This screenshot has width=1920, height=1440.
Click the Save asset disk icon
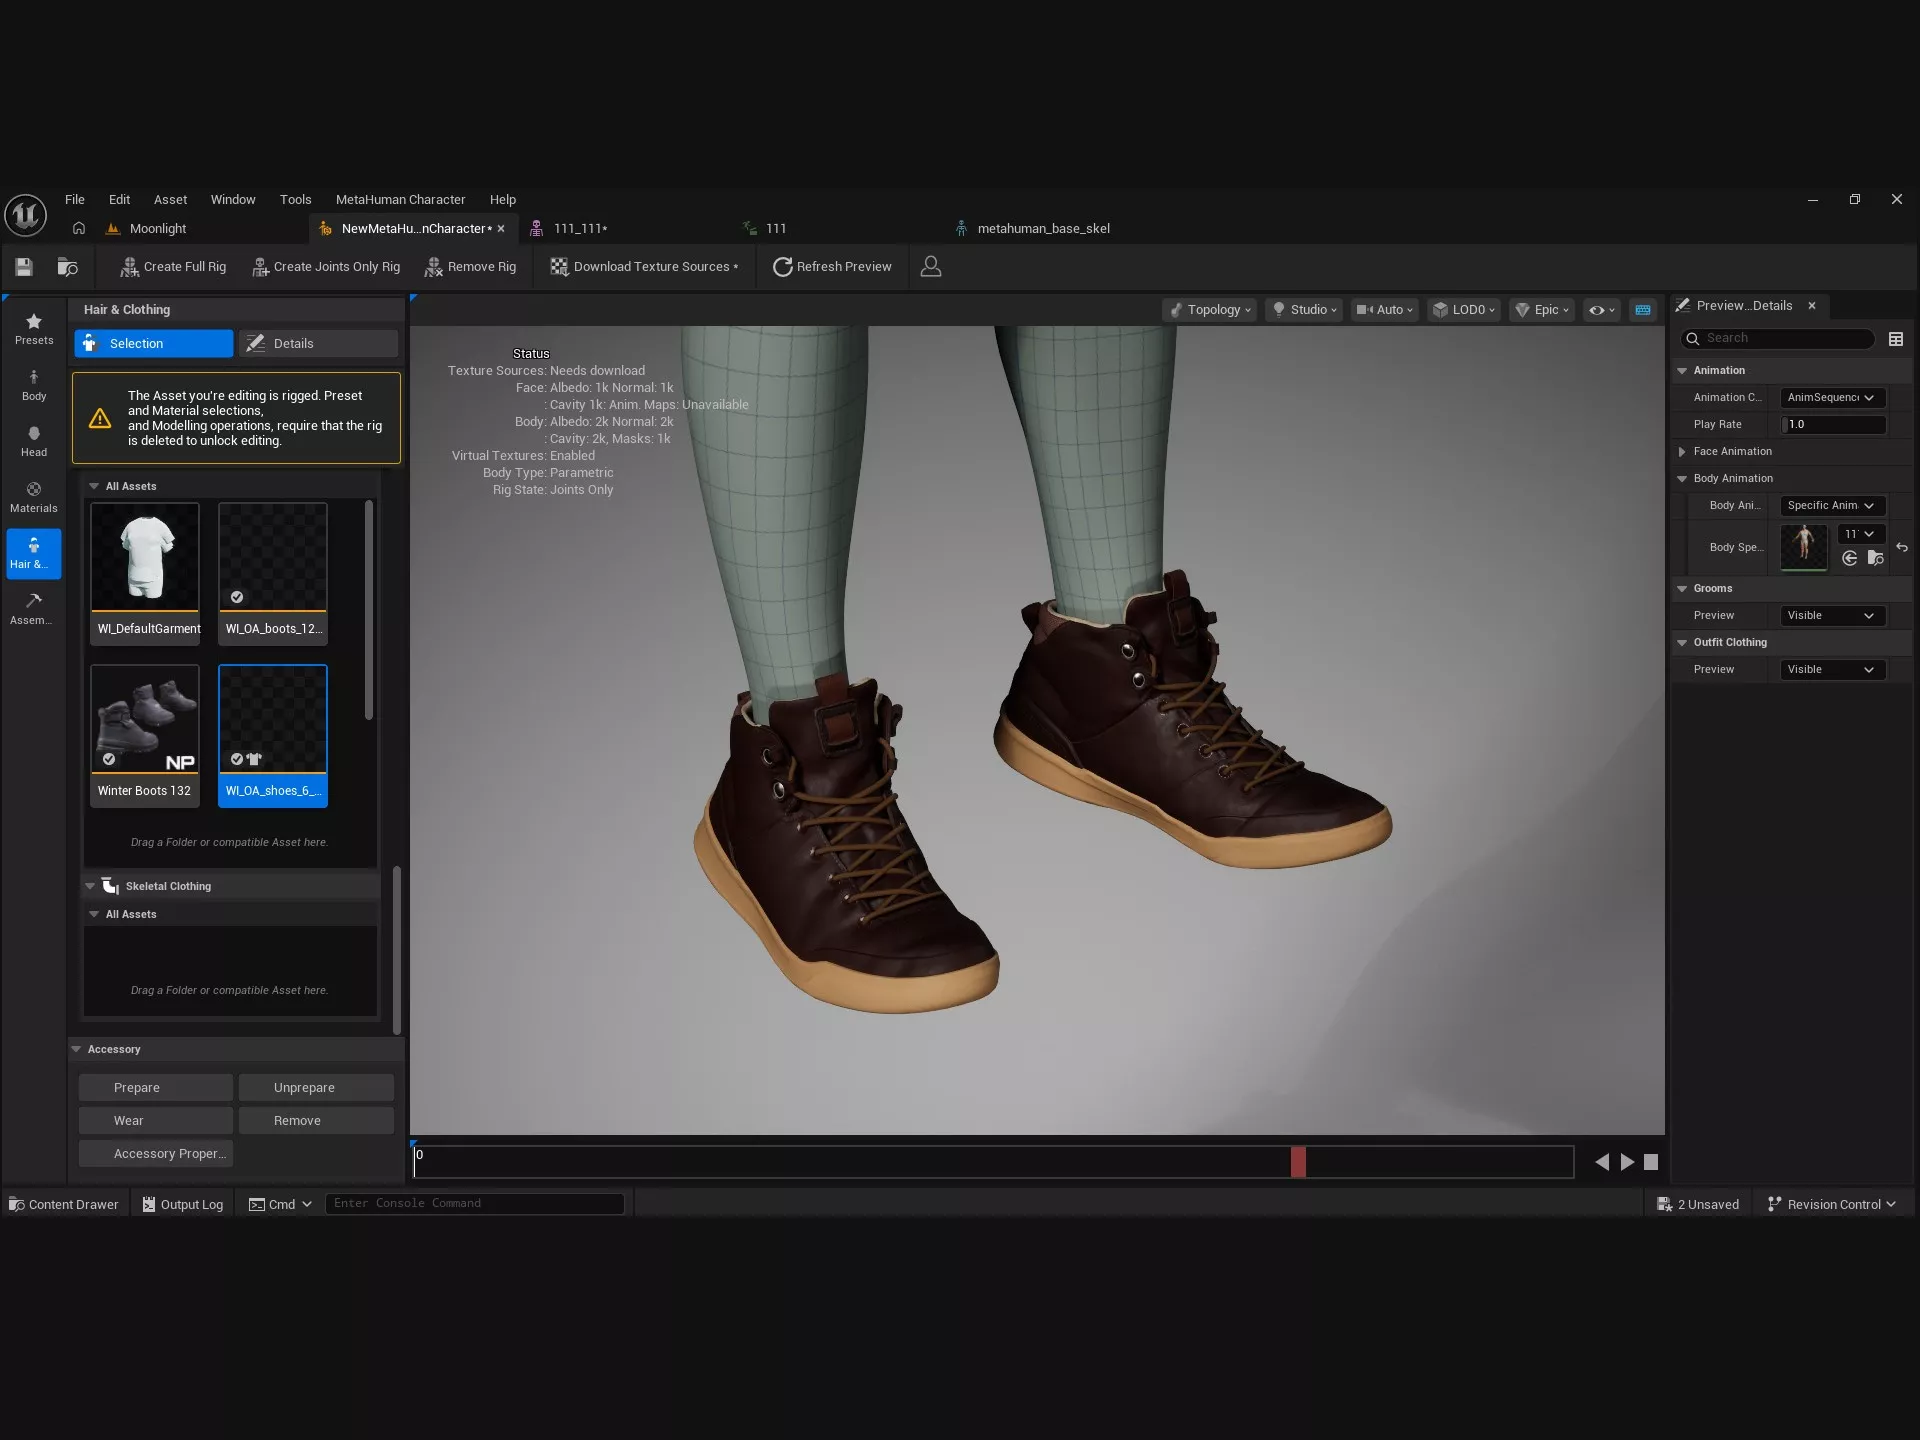pos(24,266)
